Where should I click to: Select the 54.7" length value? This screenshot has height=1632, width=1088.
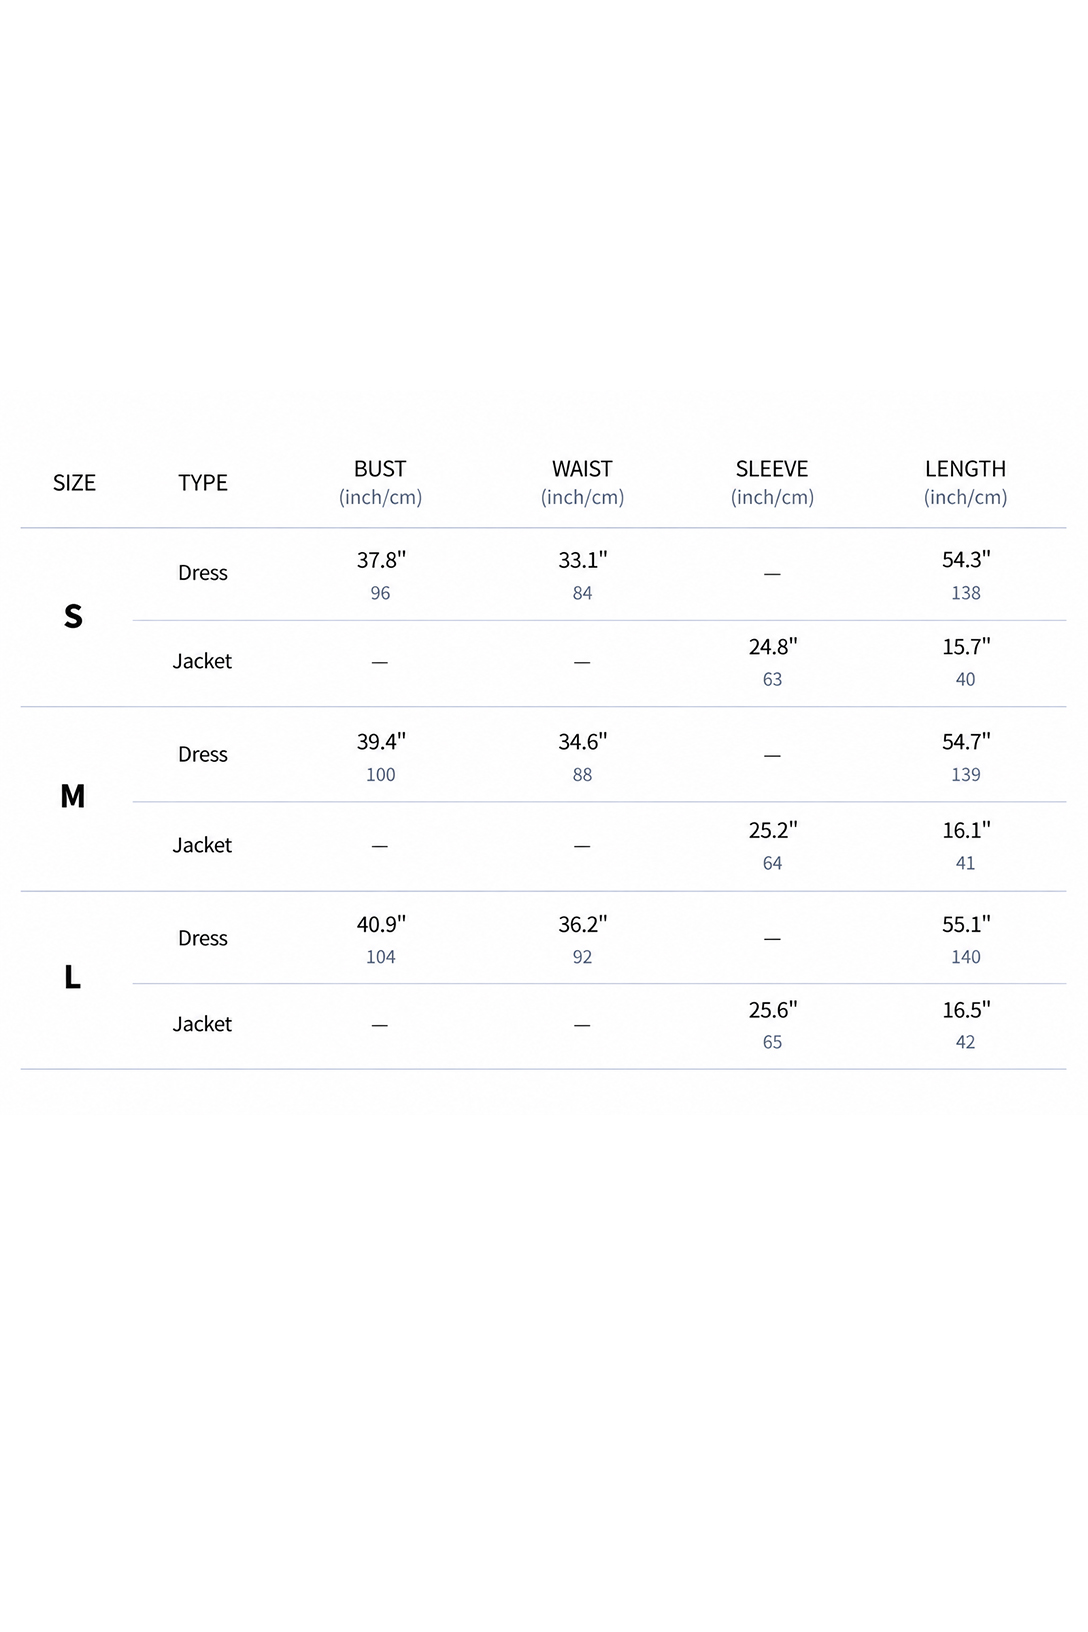pyautogui.click(x=966, y=742)
